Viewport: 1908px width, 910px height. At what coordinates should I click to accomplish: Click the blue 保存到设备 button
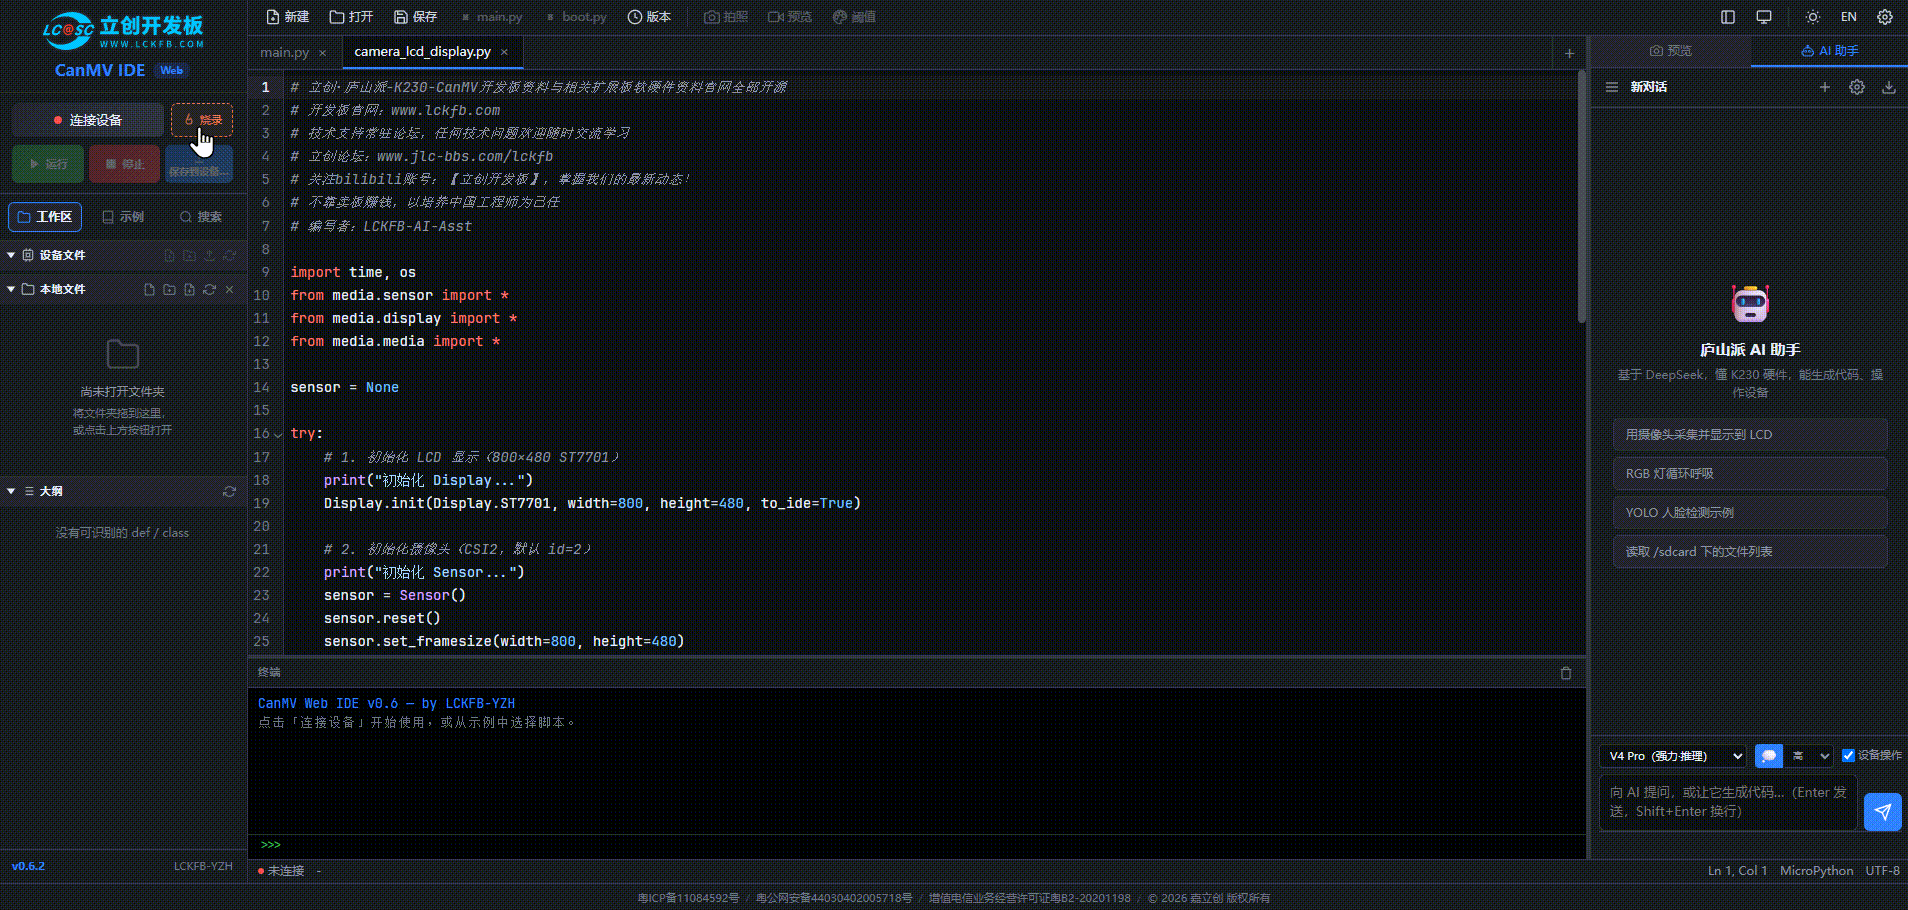click(199, 164)
